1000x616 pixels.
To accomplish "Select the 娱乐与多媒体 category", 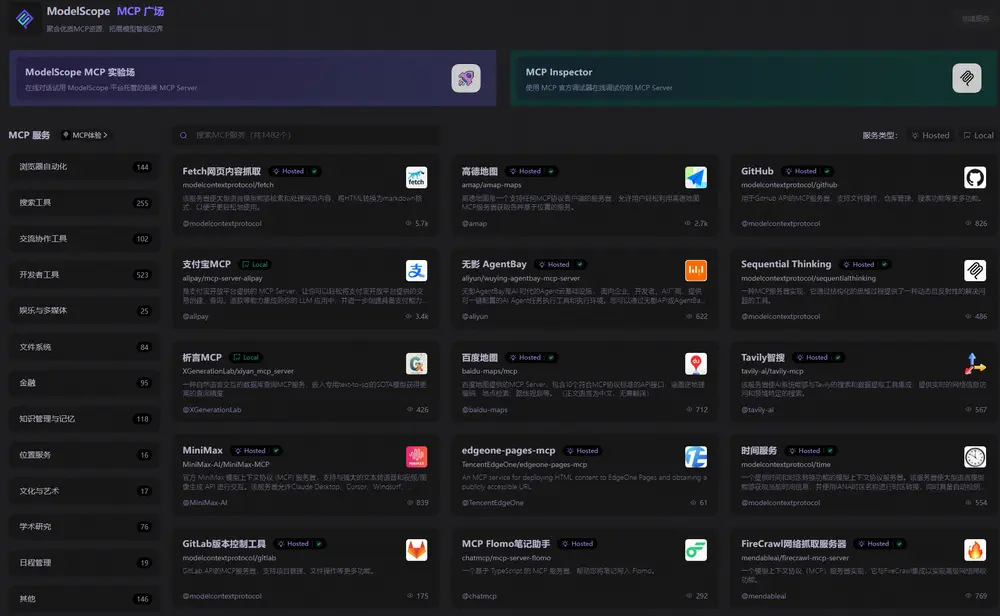I will (84, 311).
